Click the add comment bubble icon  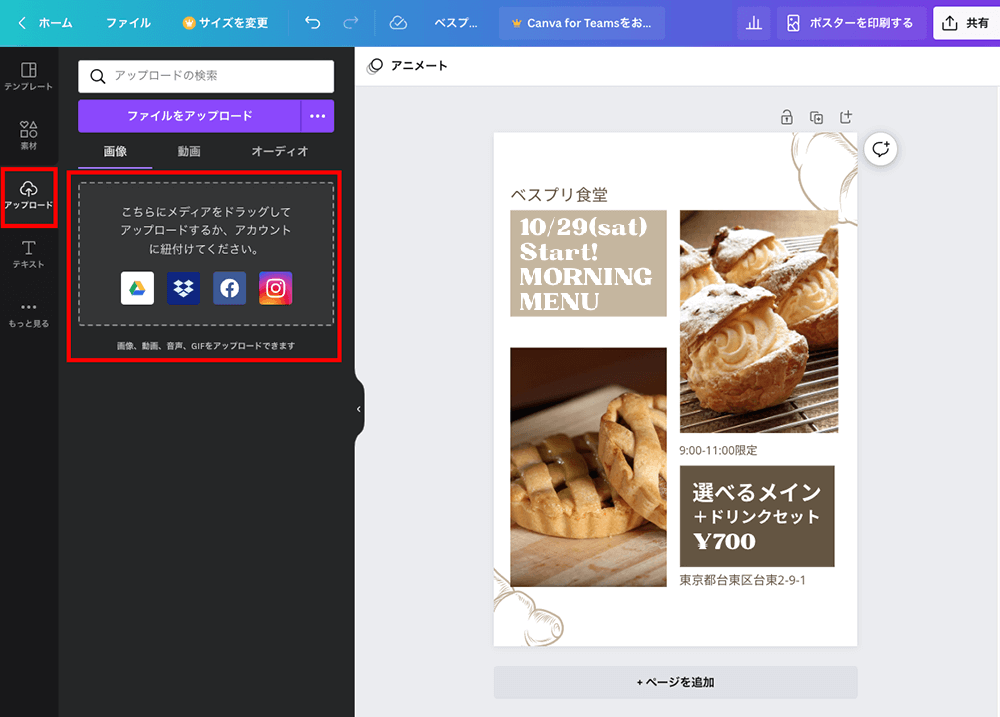pos(881,149)
